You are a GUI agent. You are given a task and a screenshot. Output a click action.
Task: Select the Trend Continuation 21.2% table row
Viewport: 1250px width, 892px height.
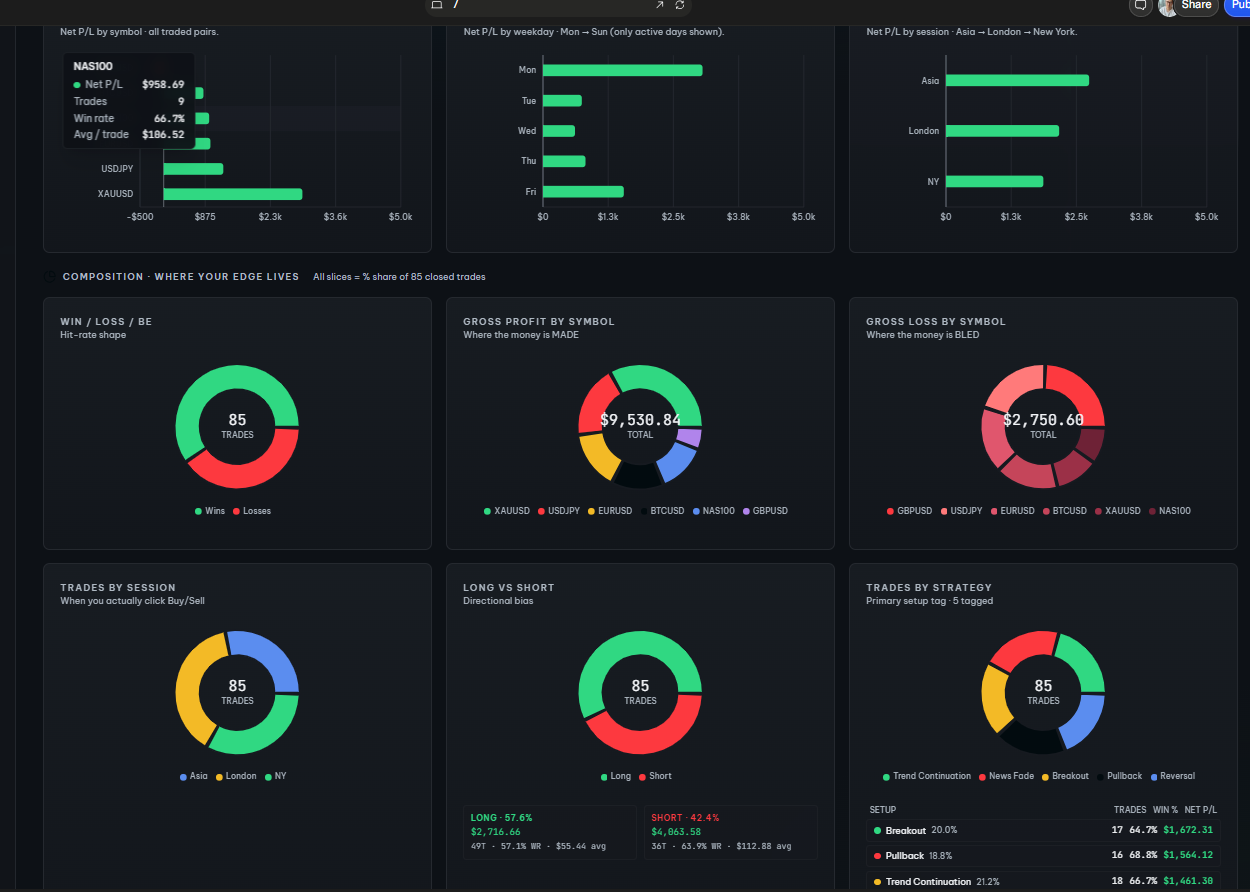click(x=1043, y=881)
